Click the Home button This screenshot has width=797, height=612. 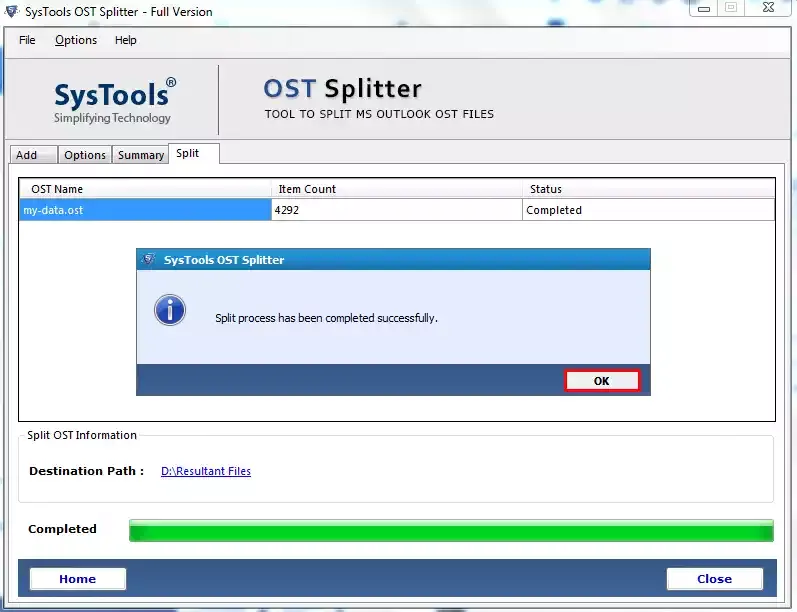point(78,578)
